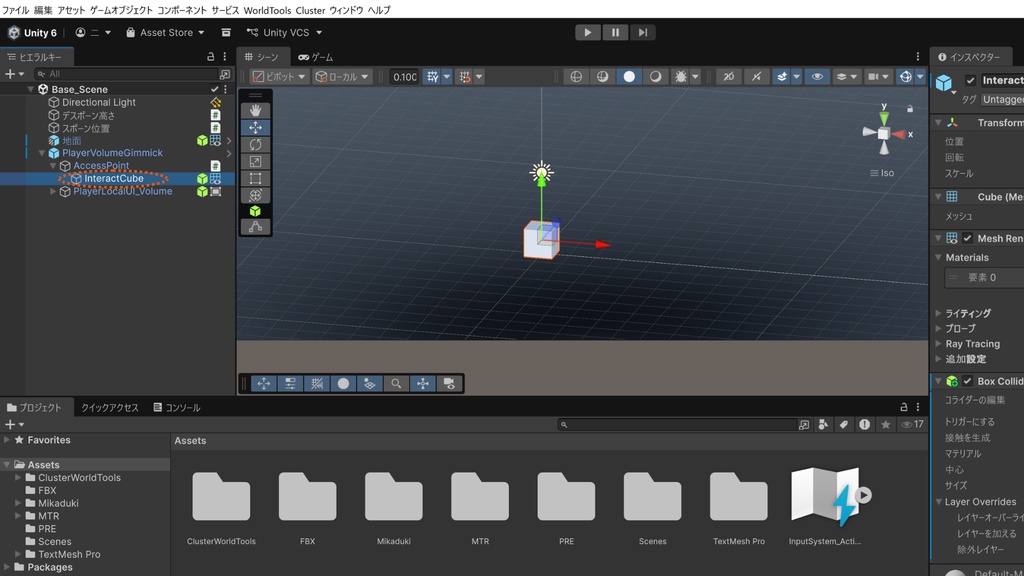Open the File (ファイル) menu

pyautogui.click(x=15, y=10)
